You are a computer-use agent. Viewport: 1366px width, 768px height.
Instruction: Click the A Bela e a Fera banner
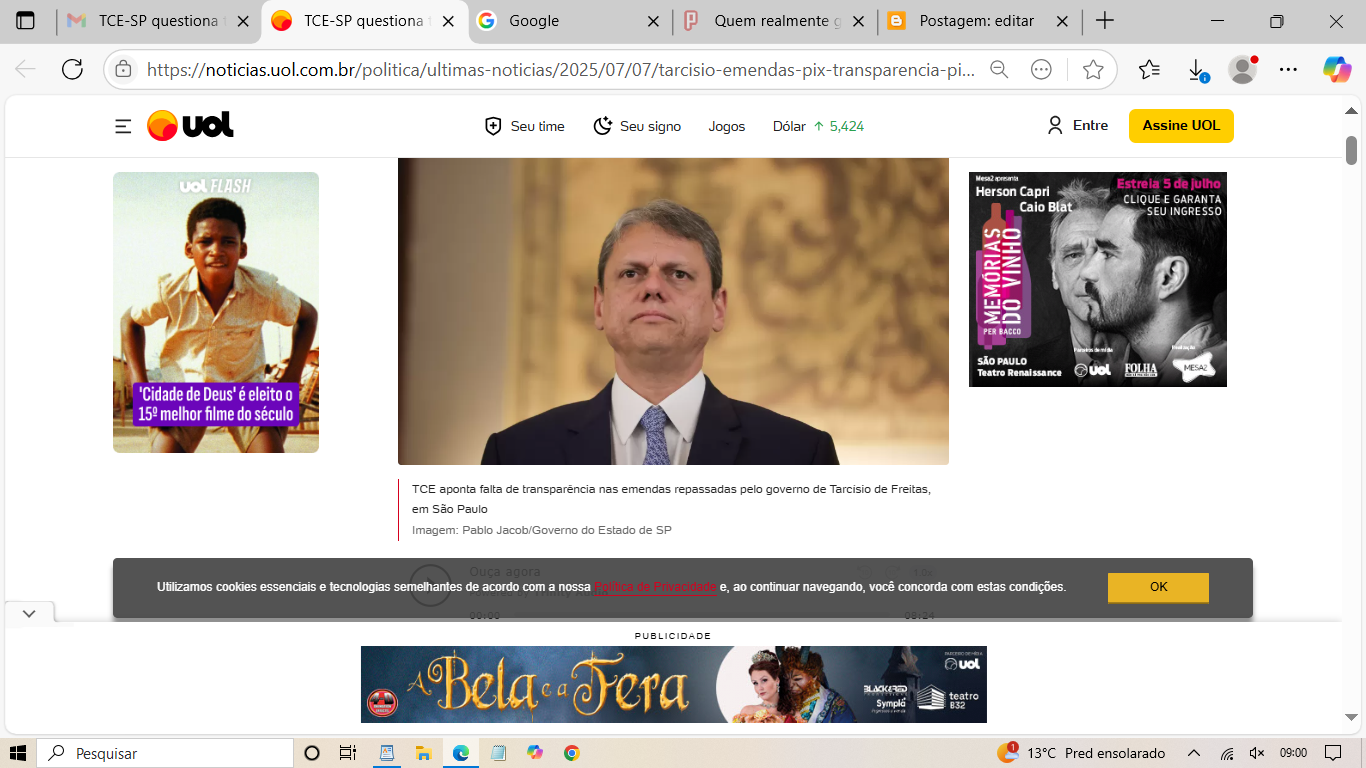[x=674, y=684]
